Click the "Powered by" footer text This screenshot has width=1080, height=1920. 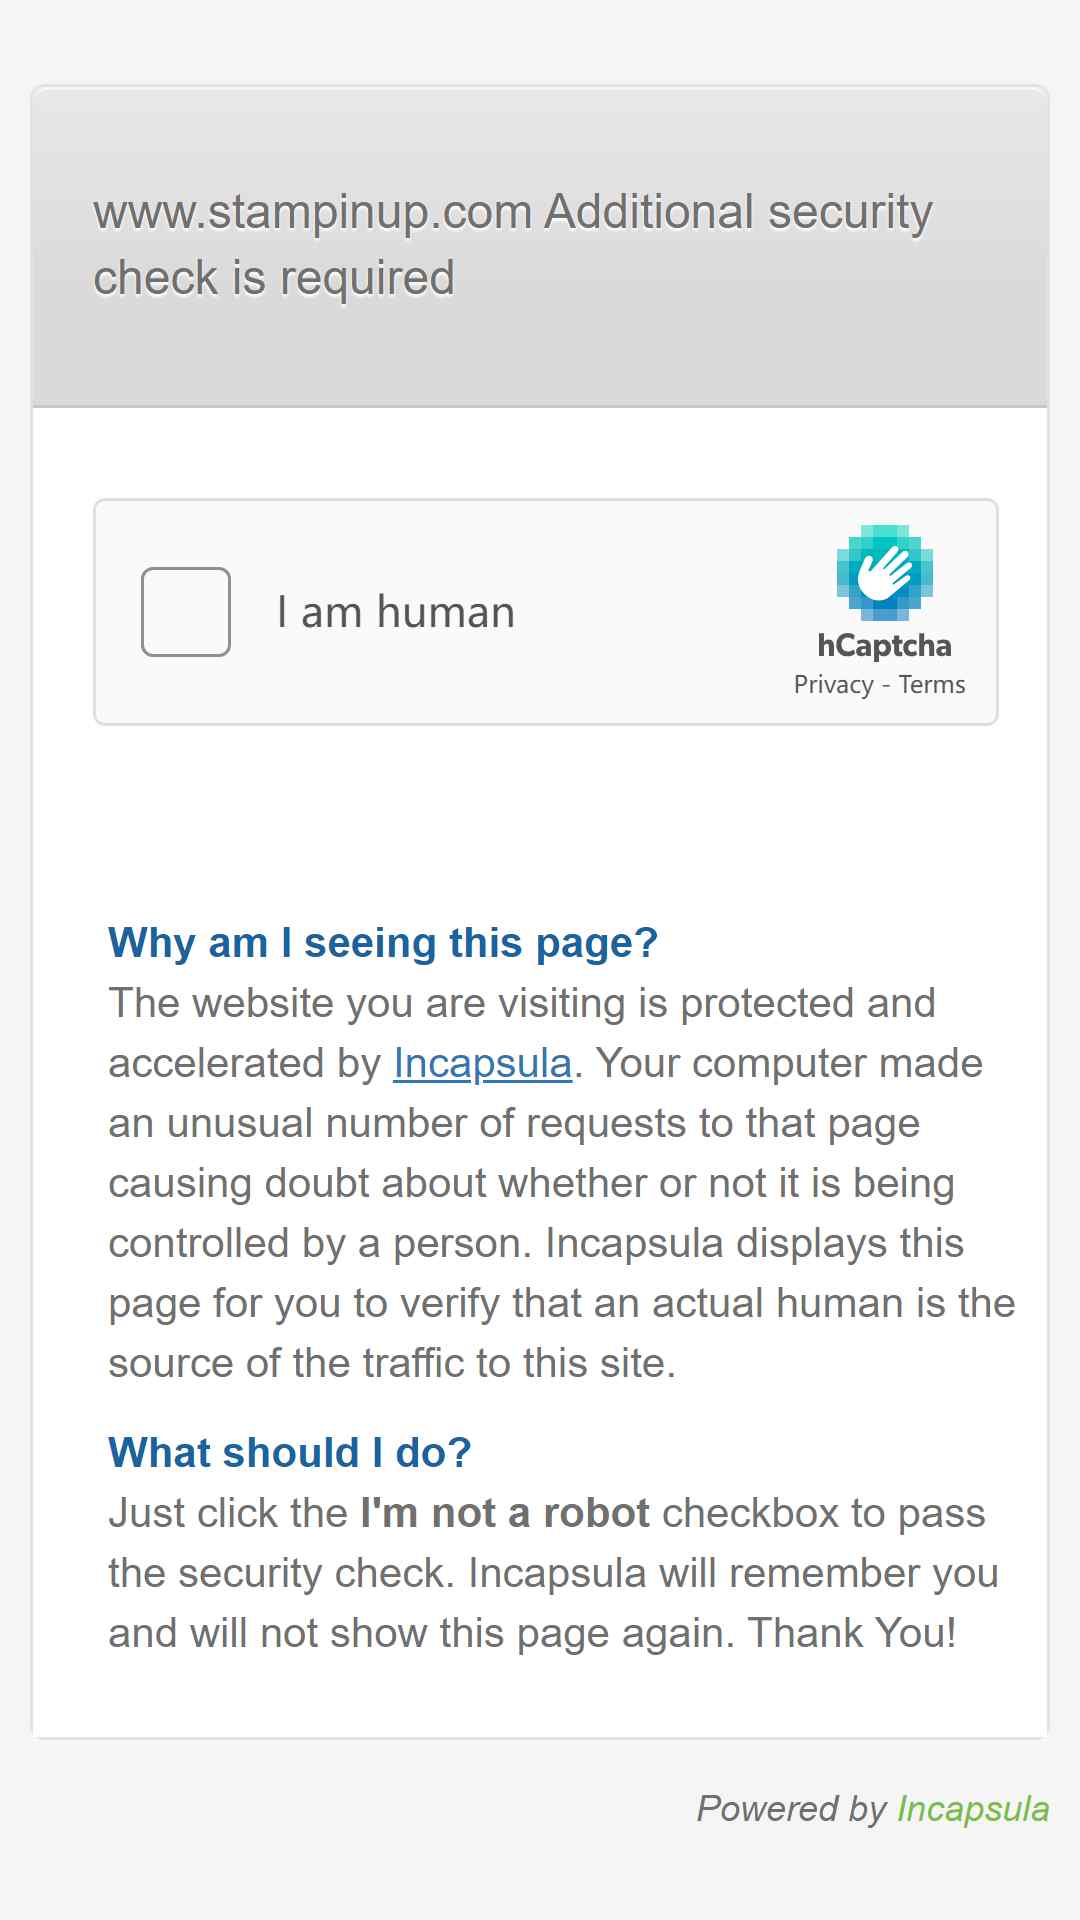tap(792, 1809)
